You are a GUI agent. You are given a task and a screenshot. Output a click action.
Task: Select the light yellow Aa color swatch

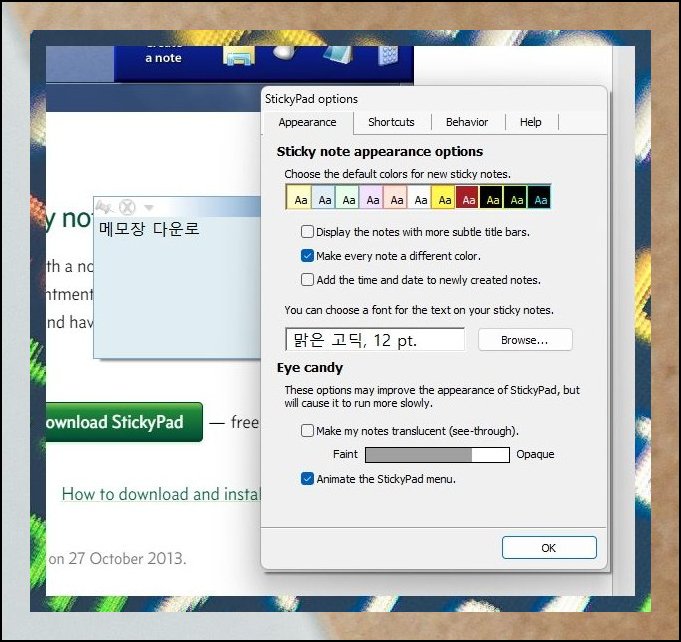pos(300,198)
